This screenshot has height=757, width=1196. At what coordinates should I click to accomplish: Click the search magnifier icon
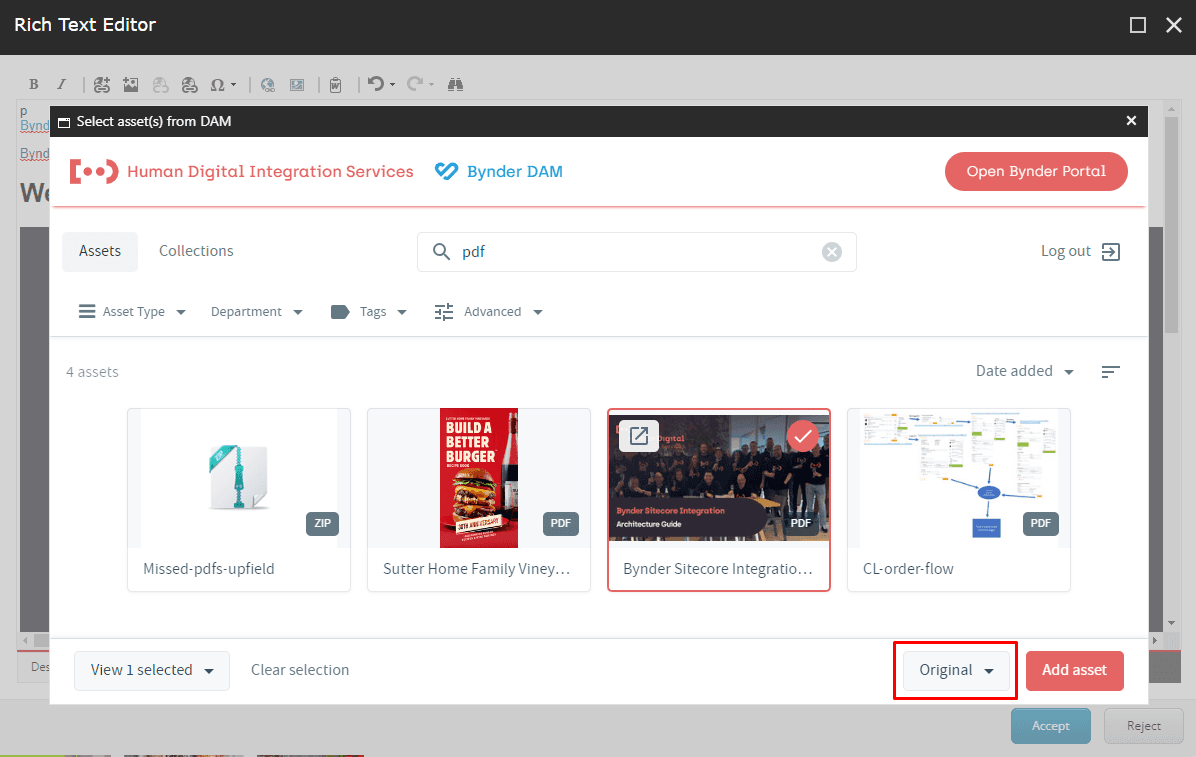[x=441, y=252]
